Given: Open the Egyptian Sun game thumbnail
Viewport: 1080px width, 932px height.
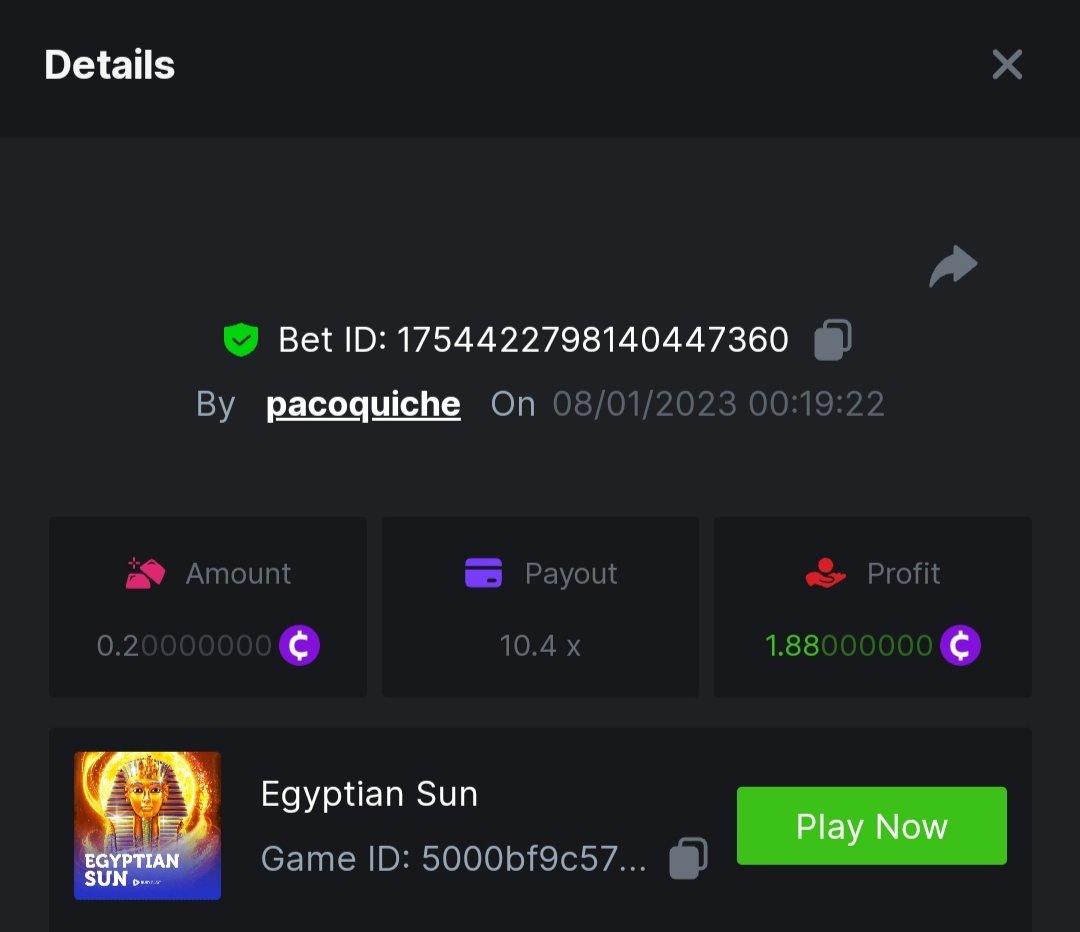Looking at the screenshot, I should (x=148, y=825).
